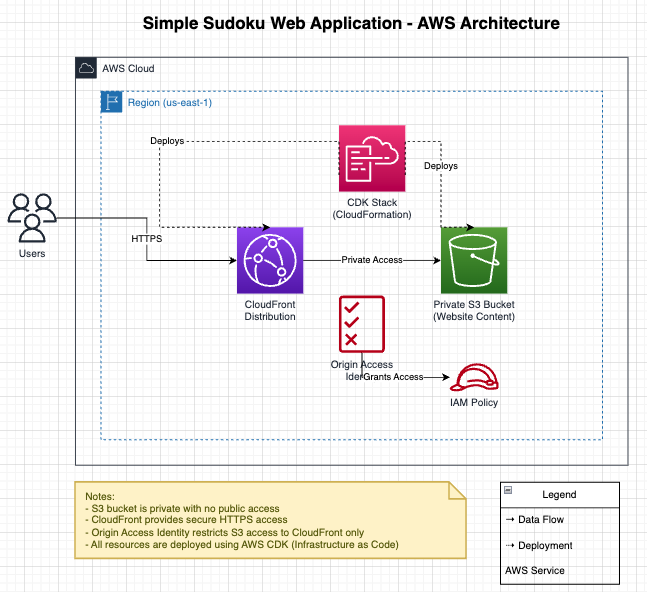The width and height of the screenshot is (647, 592).
Task: Click the 'IAM Policy' caption
Action: (x=474, y=402)
